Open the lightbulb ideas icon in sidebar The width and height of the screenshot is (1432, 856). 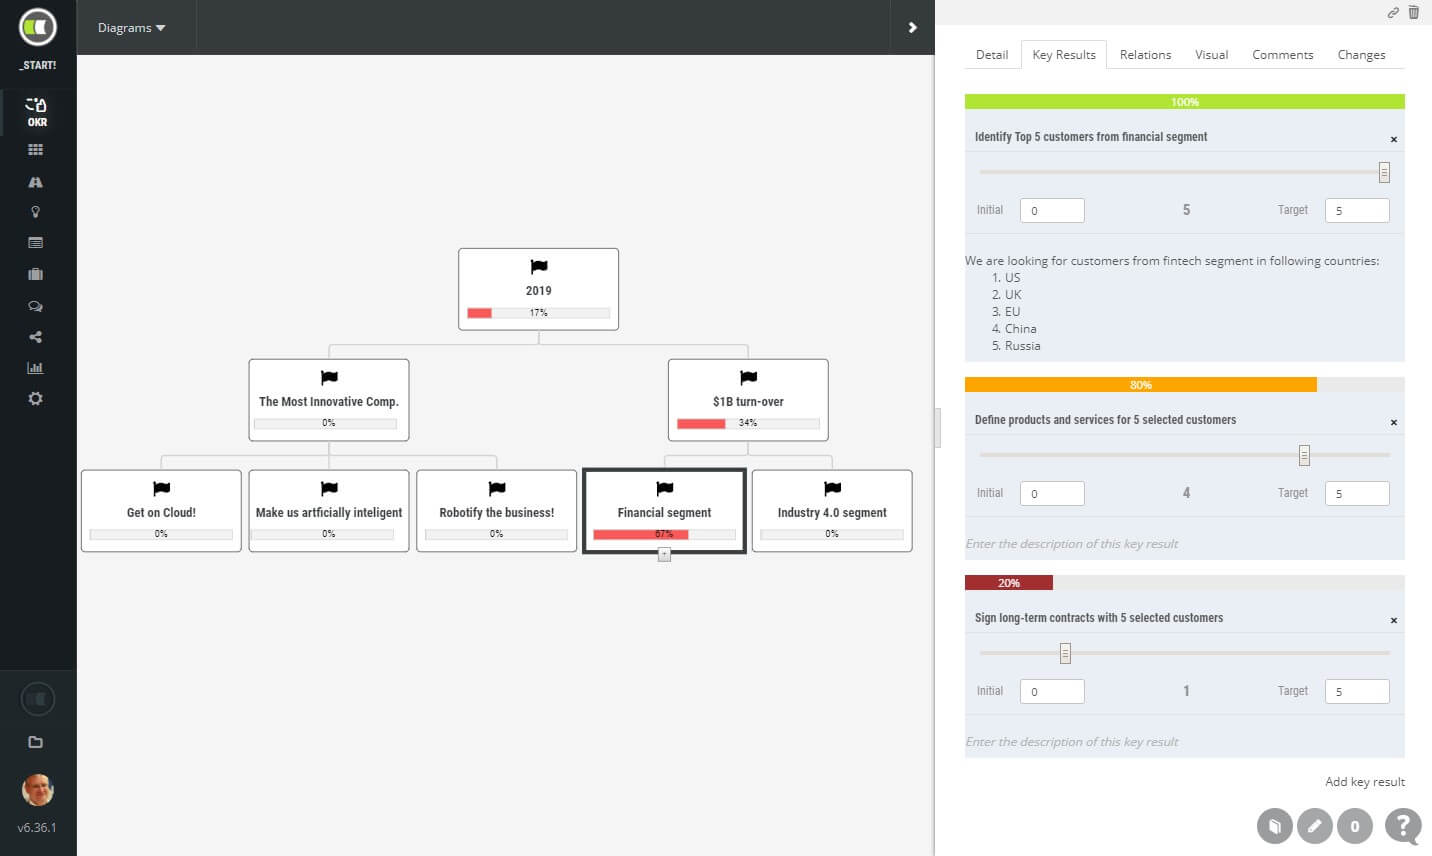(x=36, y=212)
